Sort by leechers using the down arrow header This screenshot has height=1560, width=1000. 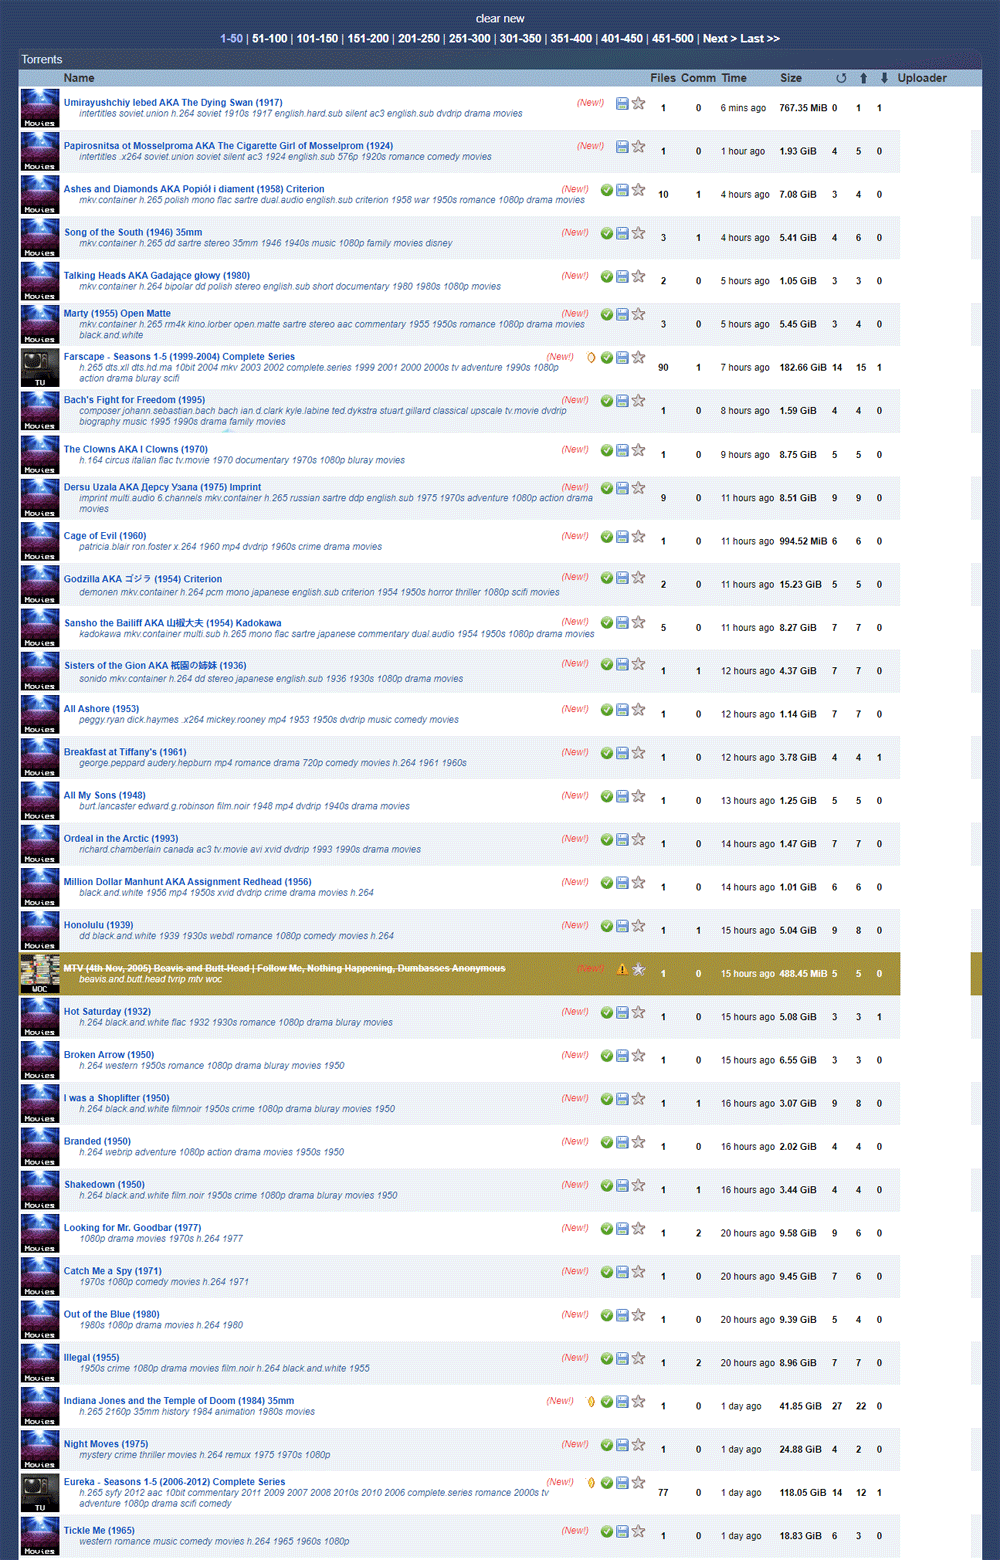(x=884, y=78)
